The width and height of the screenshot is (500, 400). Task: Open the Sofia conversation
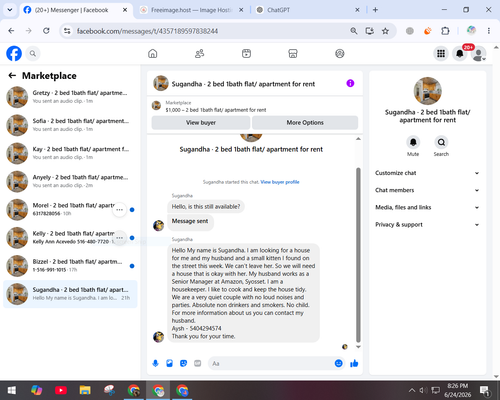tap(70, 125)
